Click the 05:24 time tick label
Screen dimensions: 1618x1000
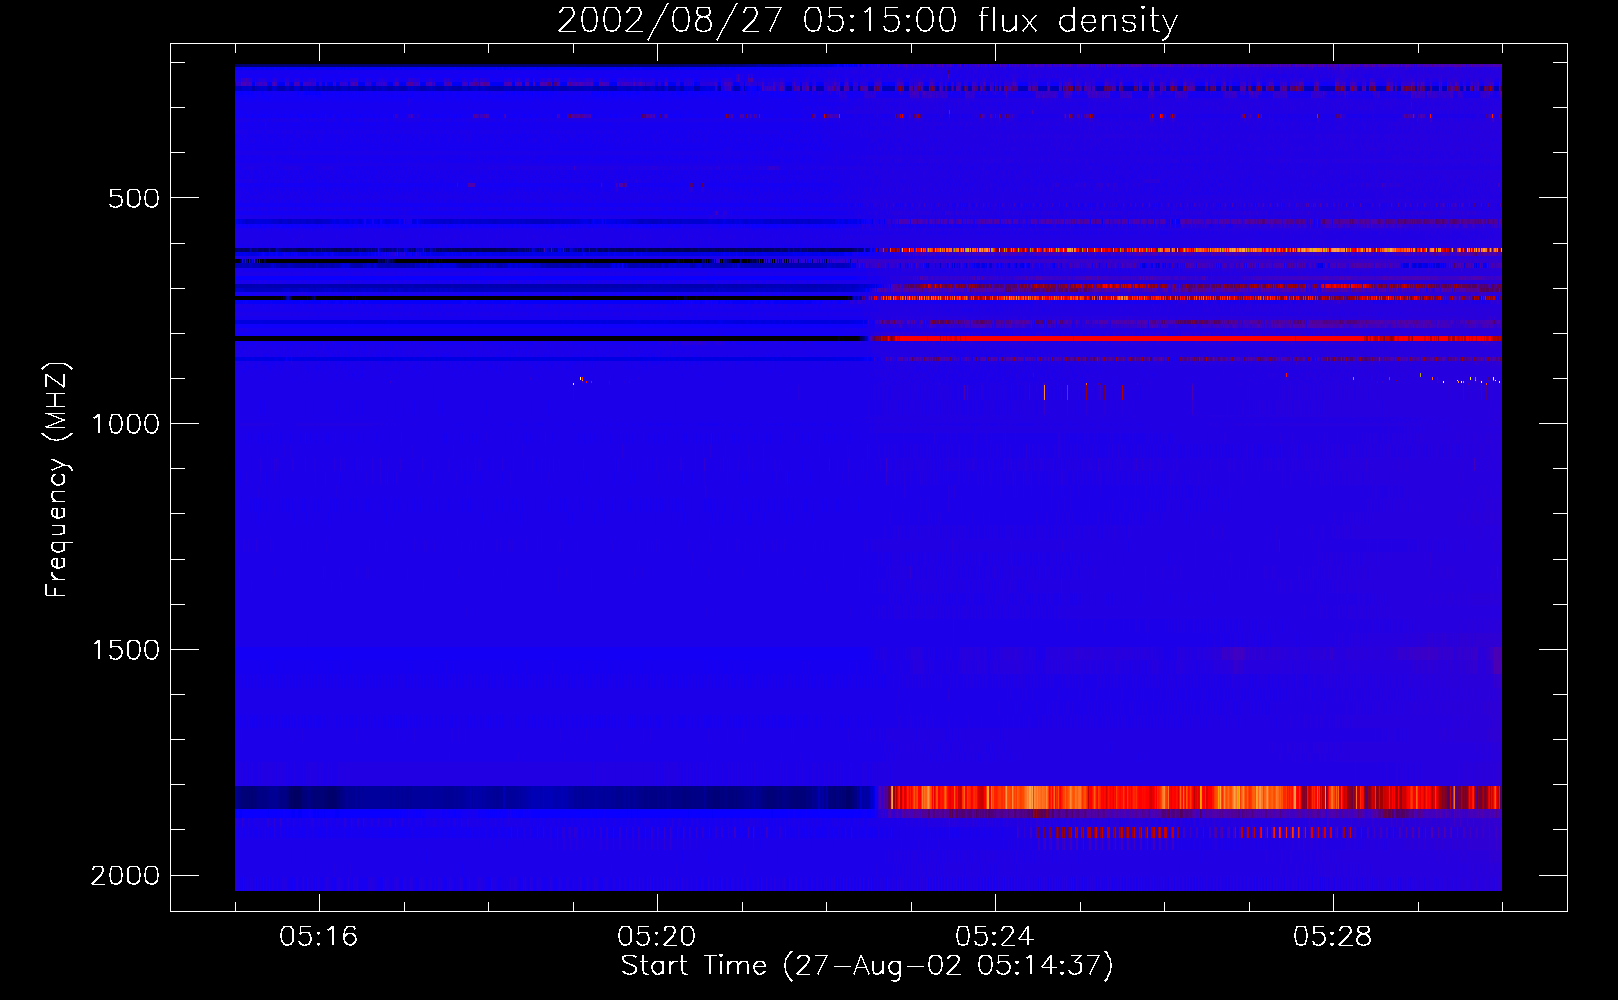point(994,937)
